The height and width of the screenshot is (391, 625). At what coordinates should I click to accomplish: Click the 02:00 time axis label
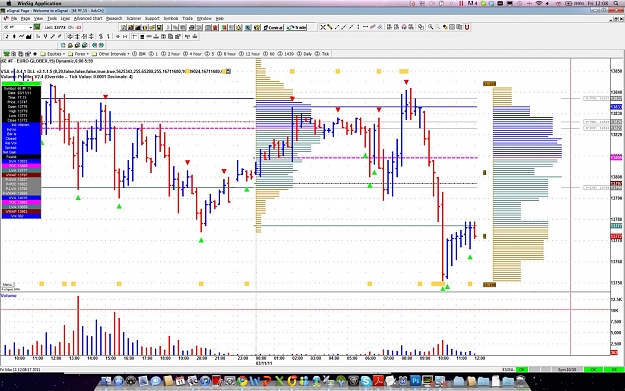point(297,358)
